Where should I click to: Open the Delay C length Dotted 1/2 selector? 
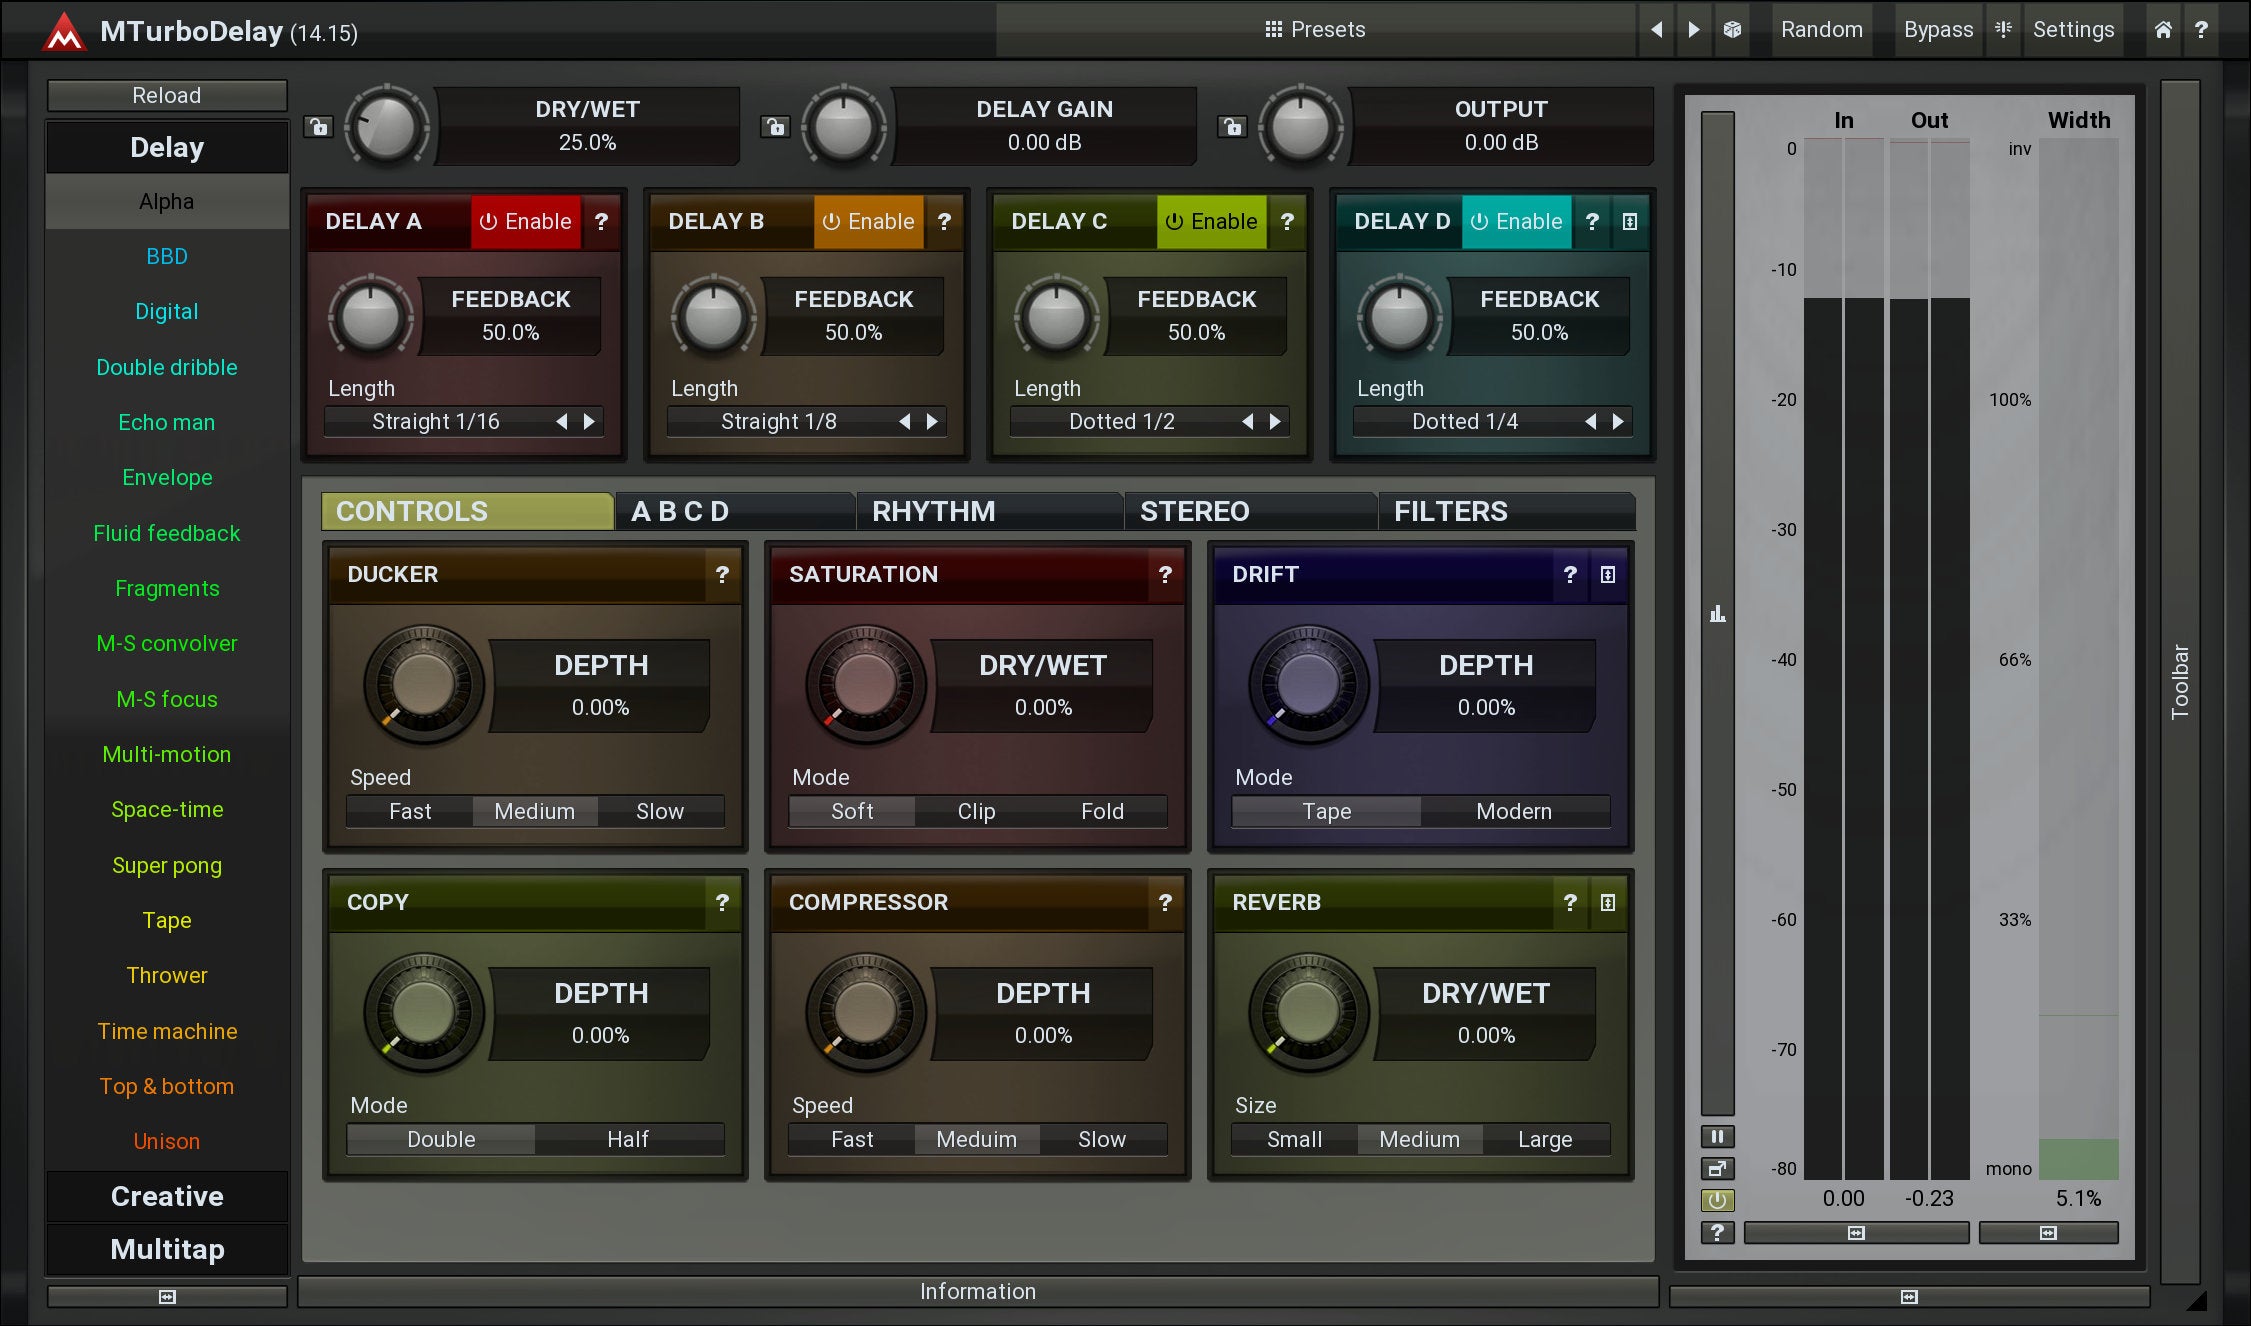point(1121,422)
